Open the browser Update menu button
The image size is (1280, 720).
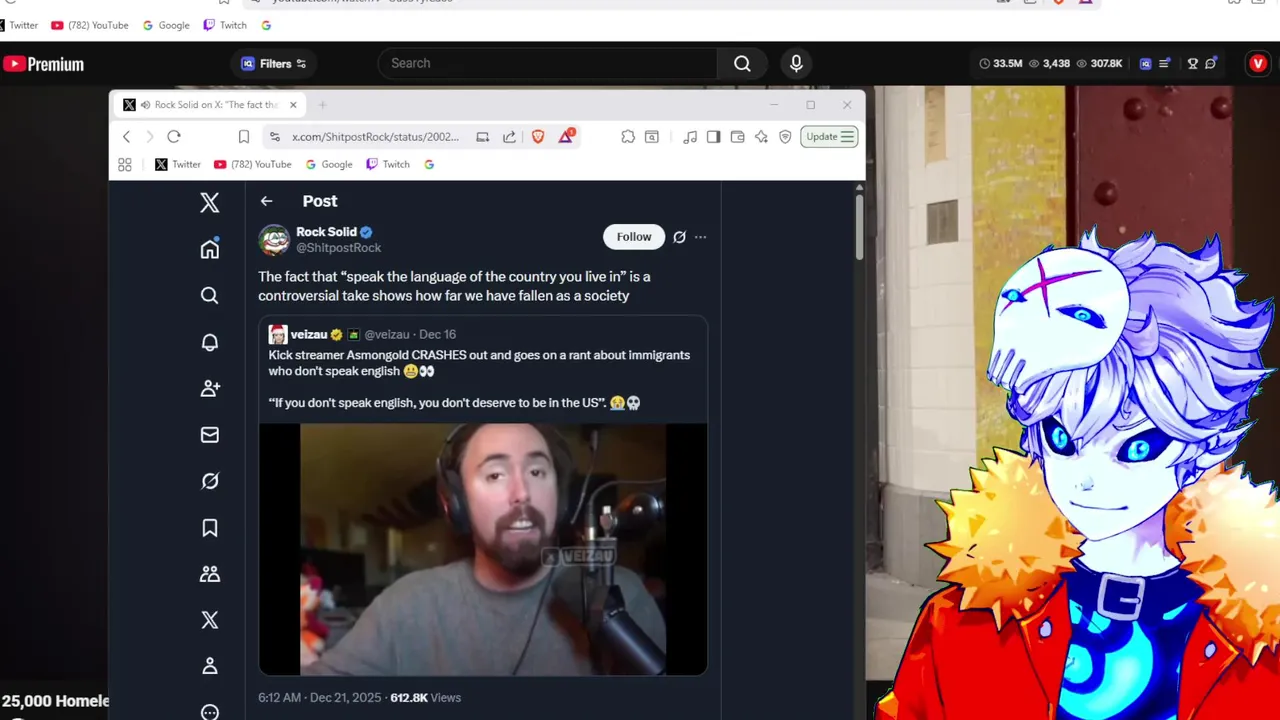coord(830,137)
